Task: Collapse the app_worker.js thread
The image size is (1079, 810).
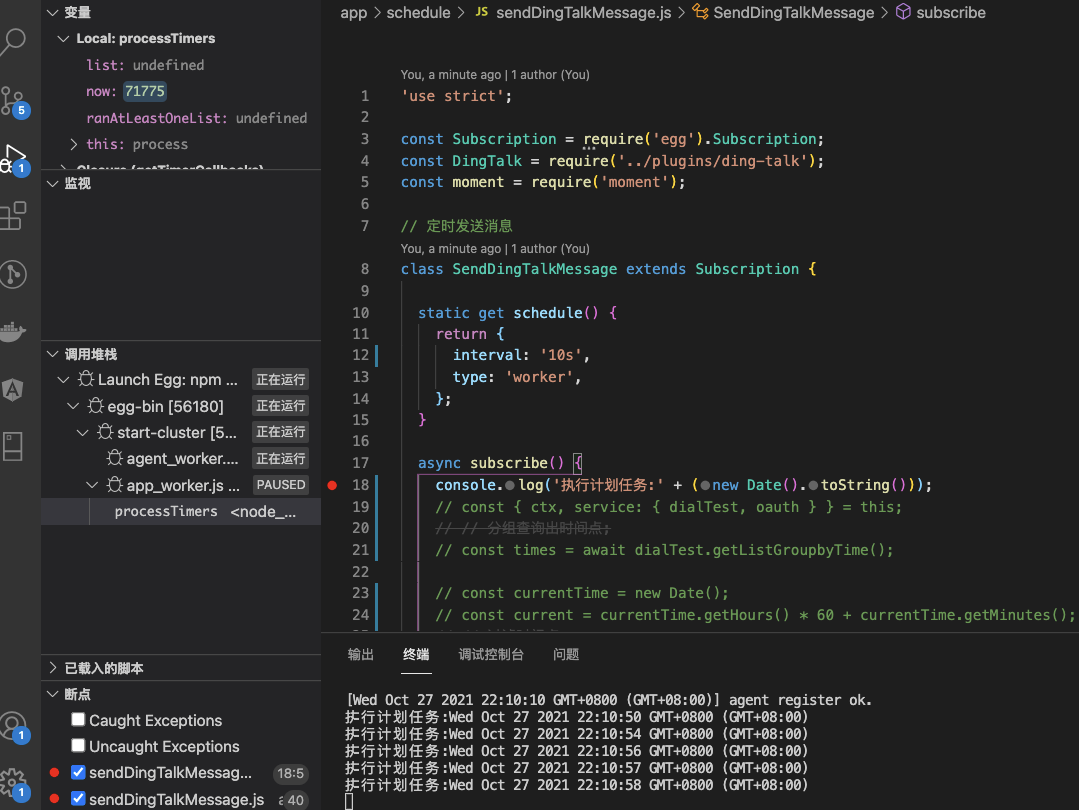Action: [92, 485]
